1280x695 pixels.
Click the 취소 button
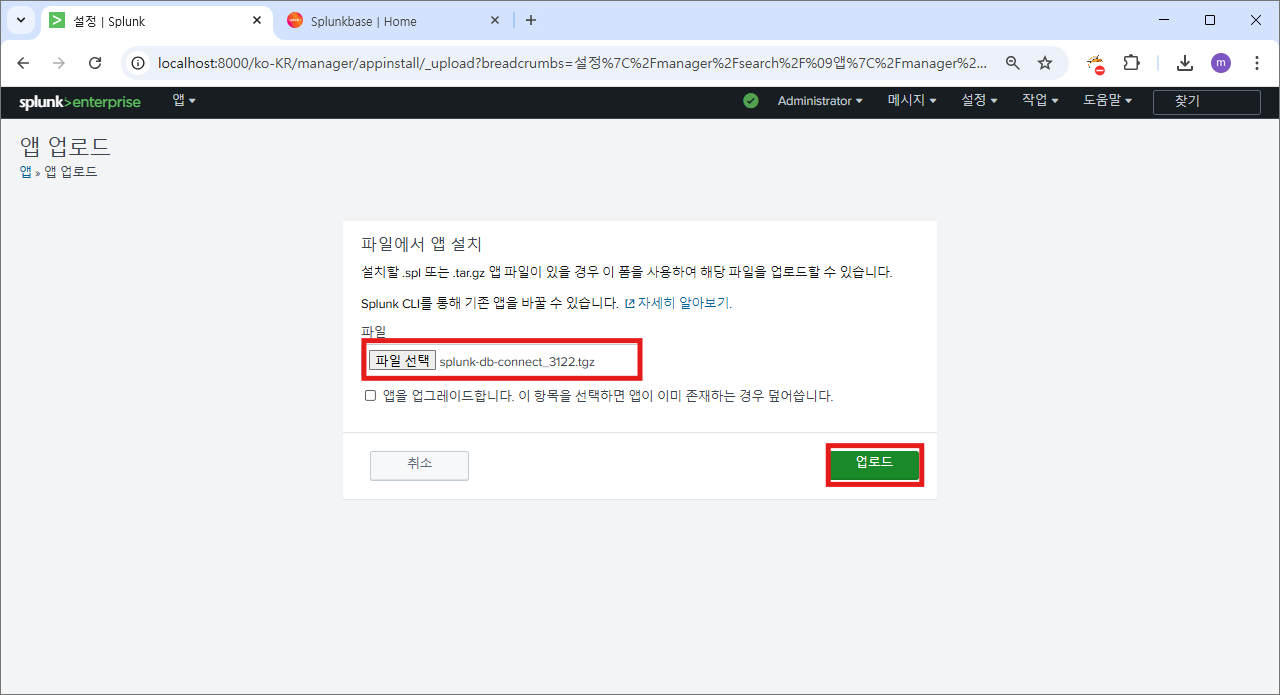[x=419, y=464]
